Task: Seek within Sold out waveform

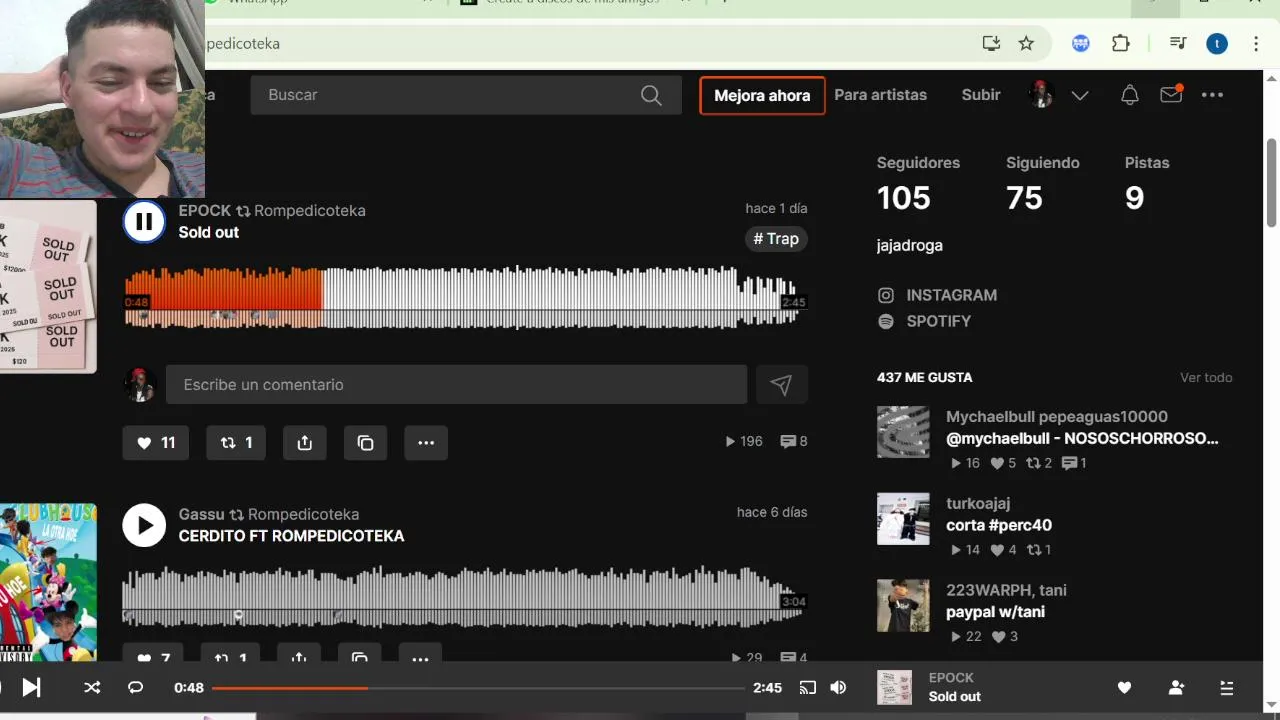Action: [x=463, y=297]
